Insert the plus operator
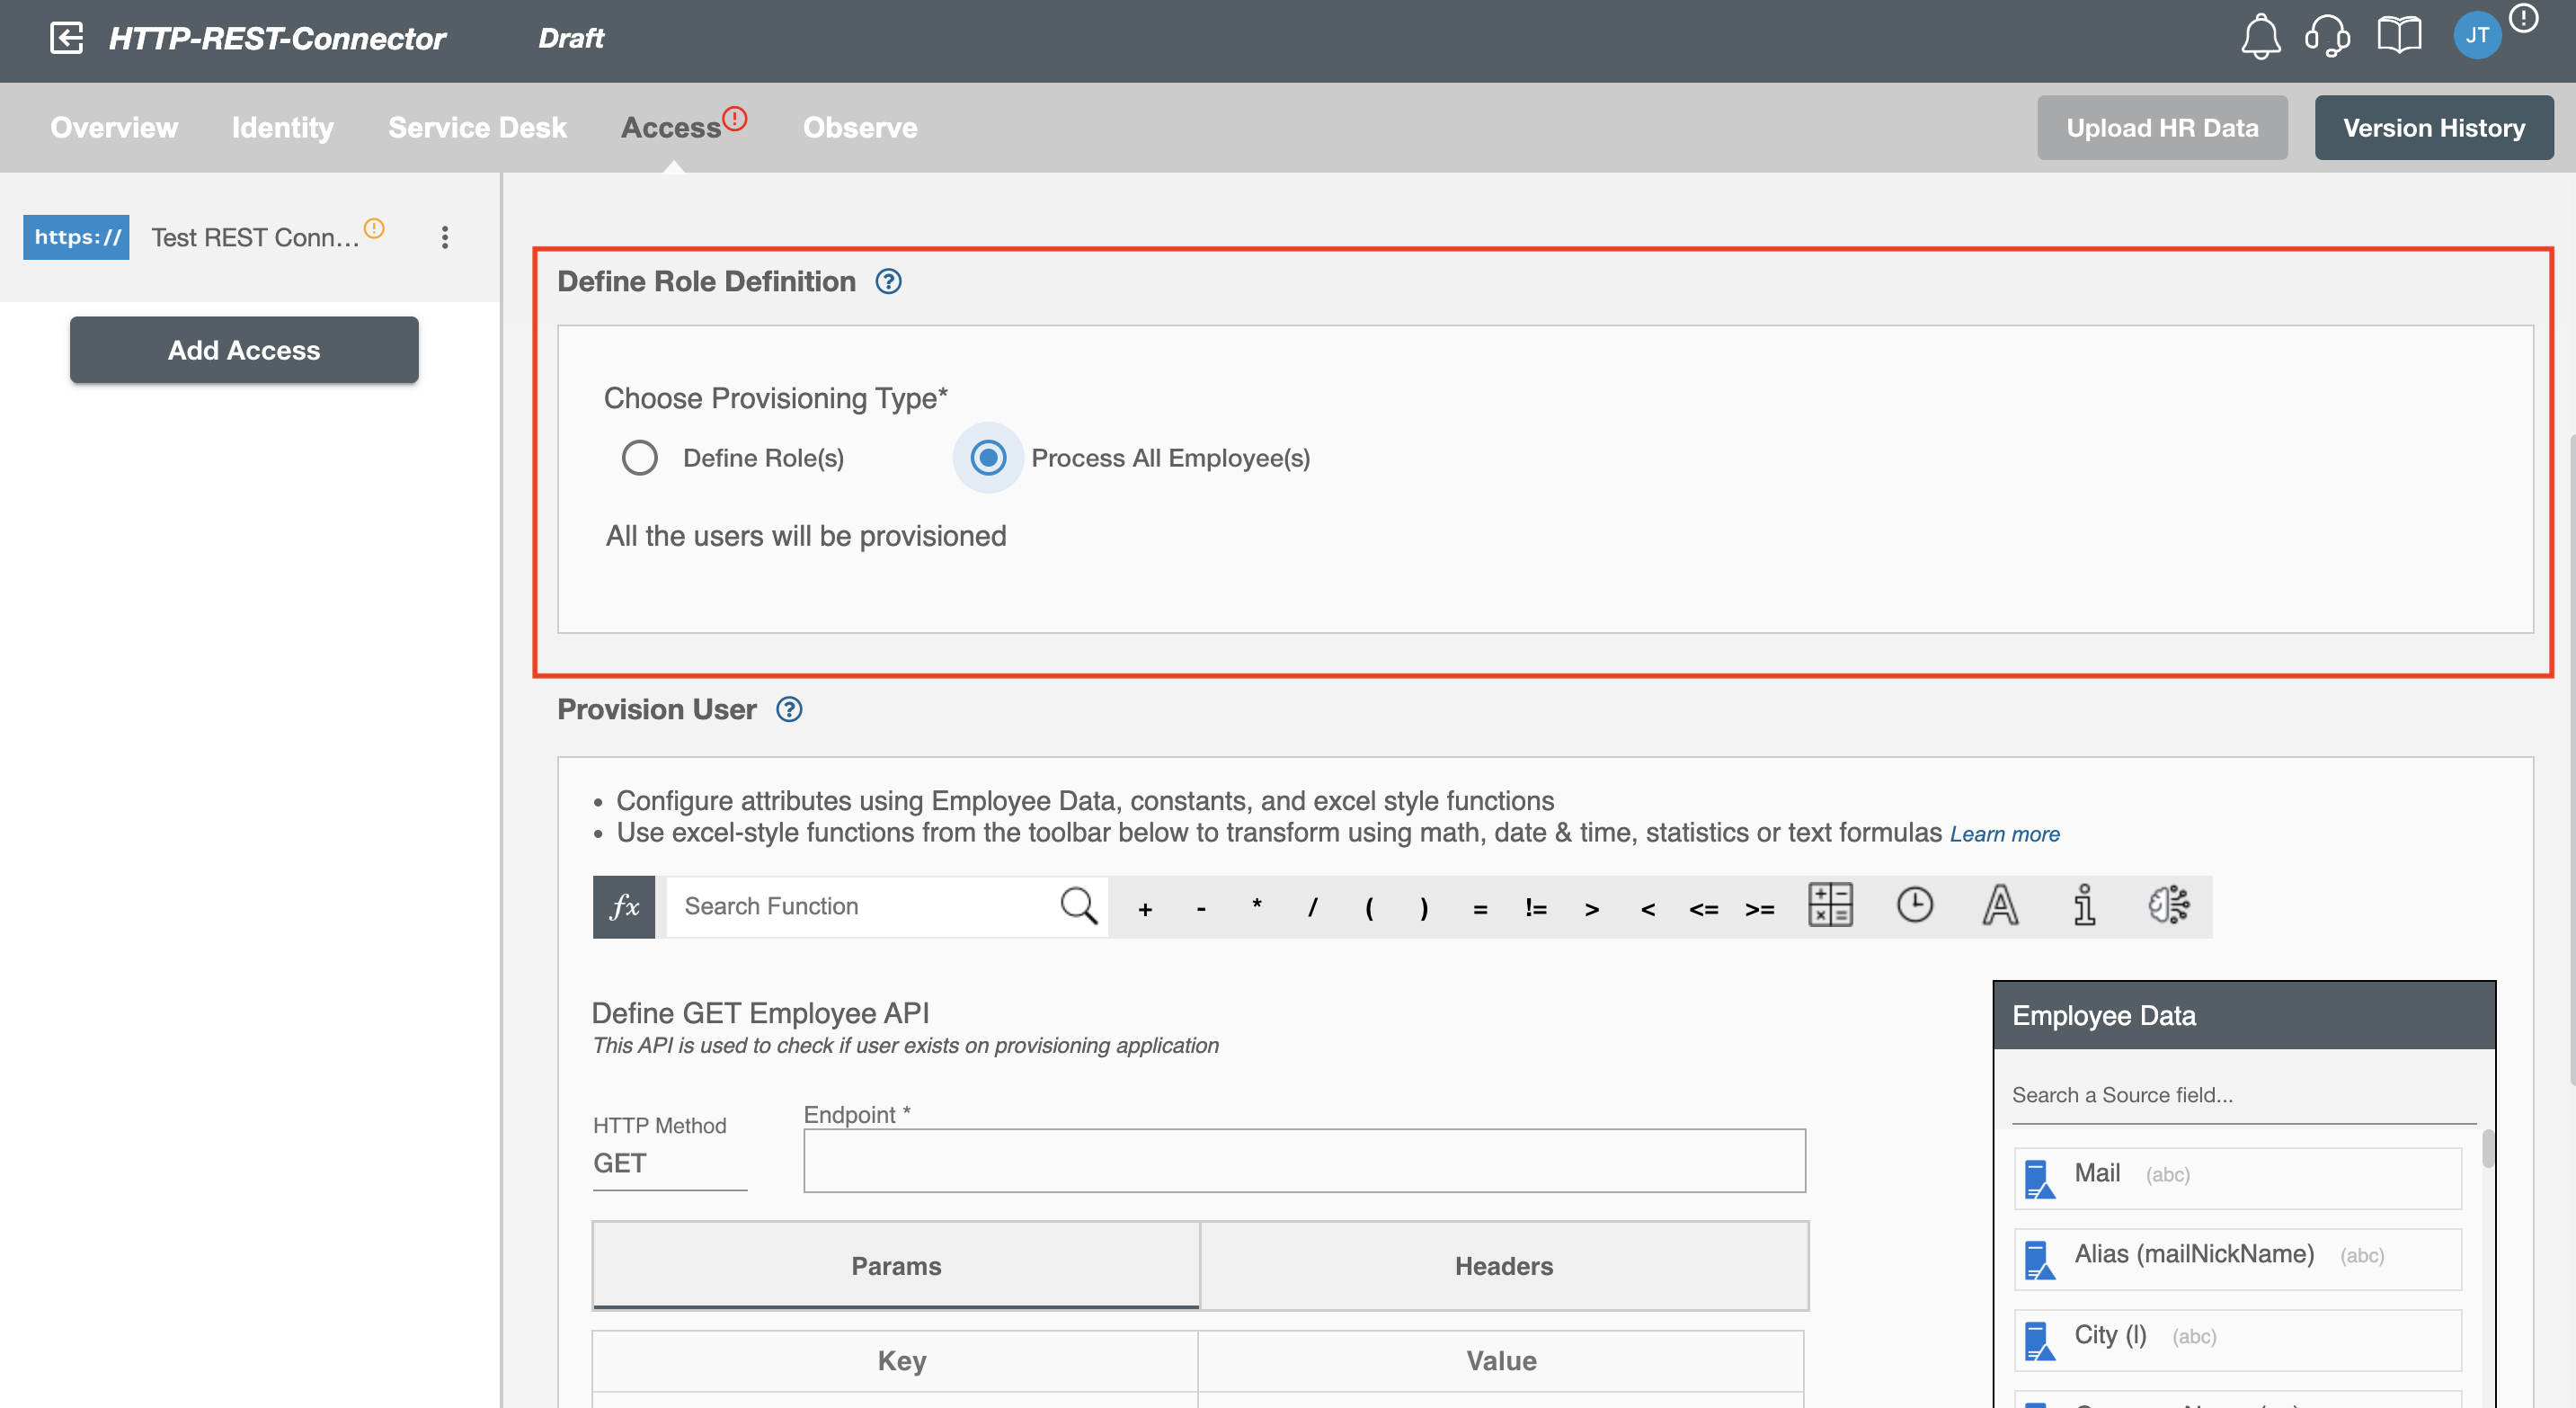This screenshot has height=1408, width=2576. coord(1145,909)
